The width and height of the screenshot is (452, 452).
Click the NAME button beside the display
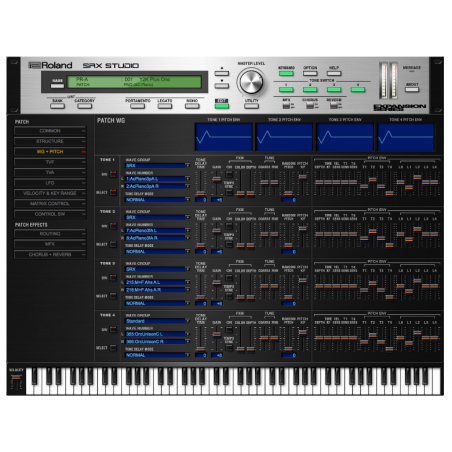point(57,86)
